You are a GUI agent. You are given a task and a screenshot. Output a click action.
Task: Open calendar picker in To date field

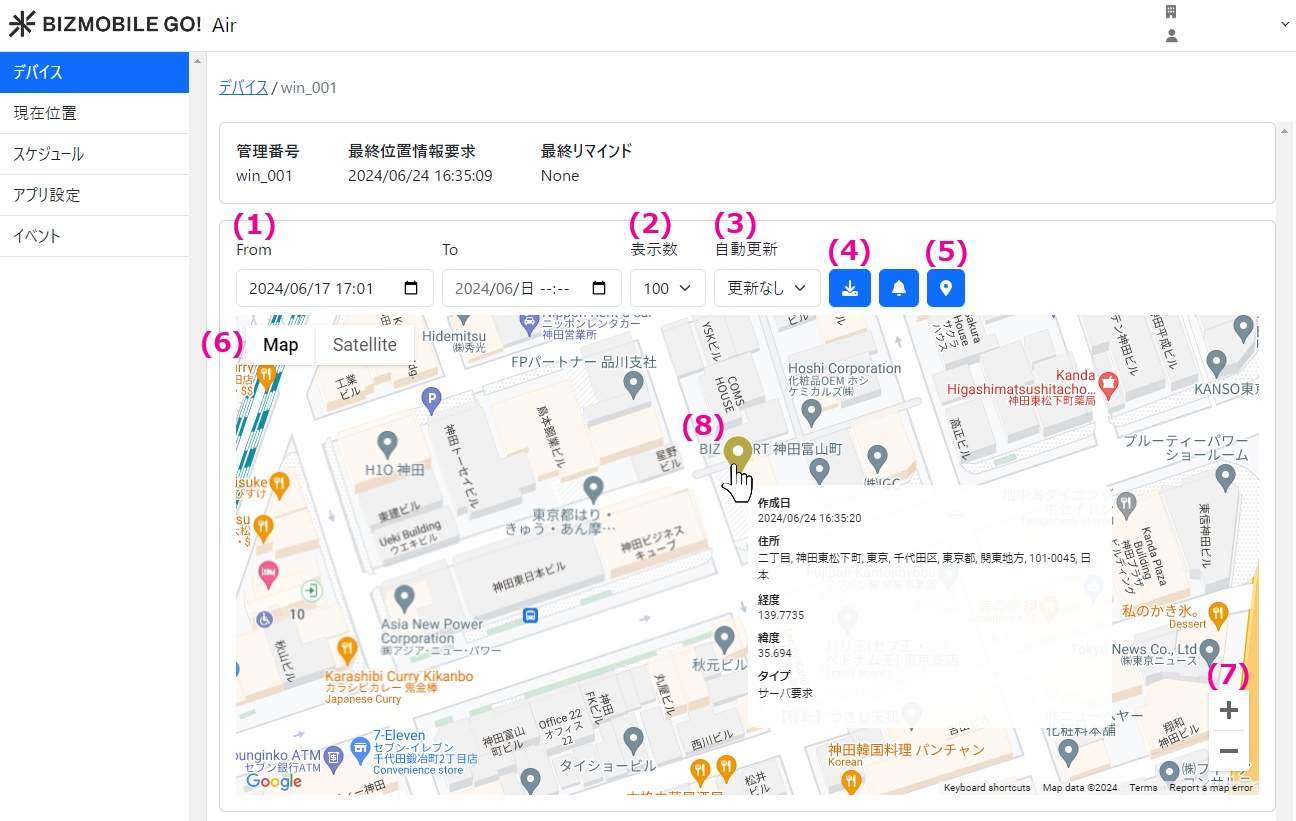[x=599, y=288]
